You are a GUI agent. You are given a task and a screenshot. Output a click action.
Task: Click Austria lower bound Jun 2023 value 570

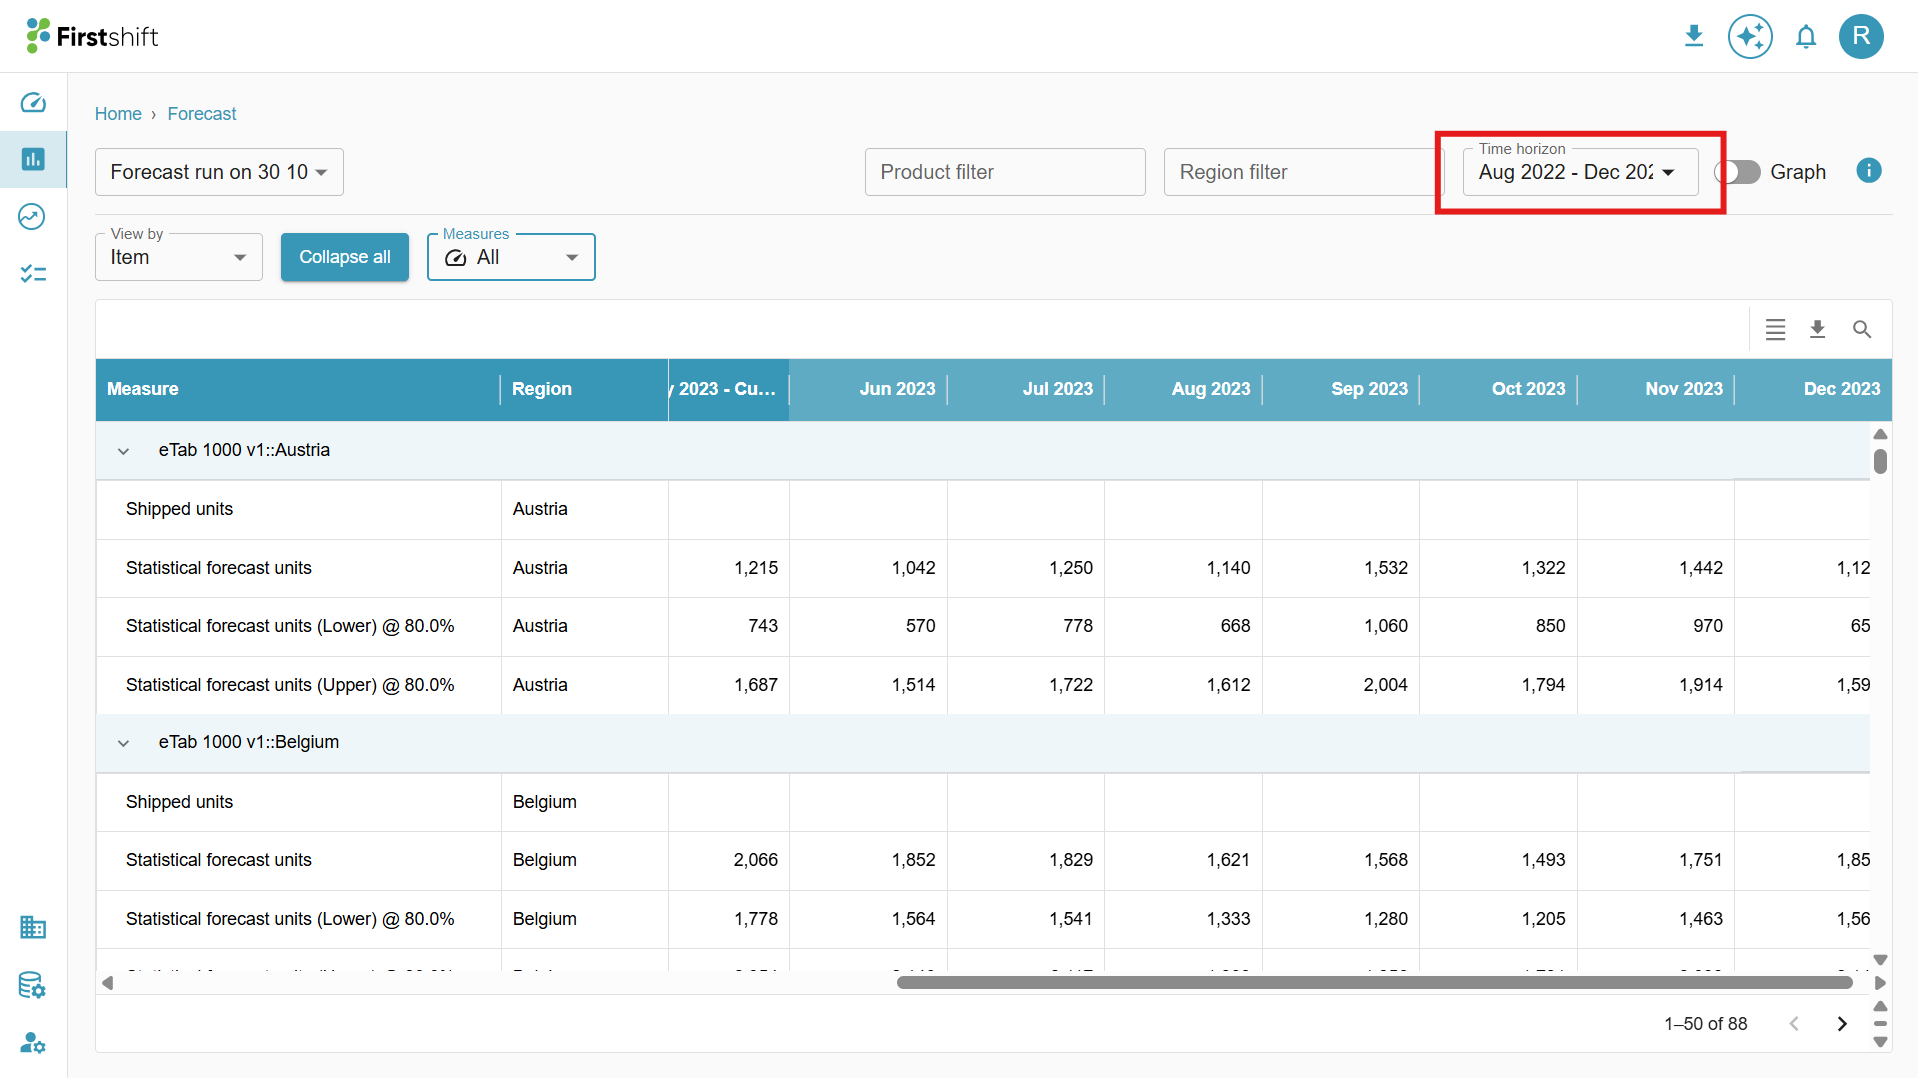coord(920,626)
